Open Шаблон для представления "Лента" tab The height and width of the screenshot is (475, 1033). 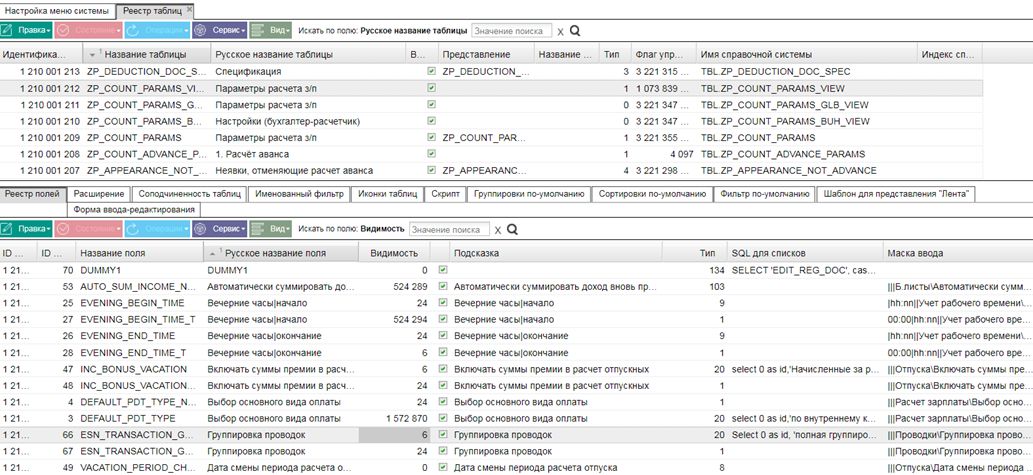point(896,194)
